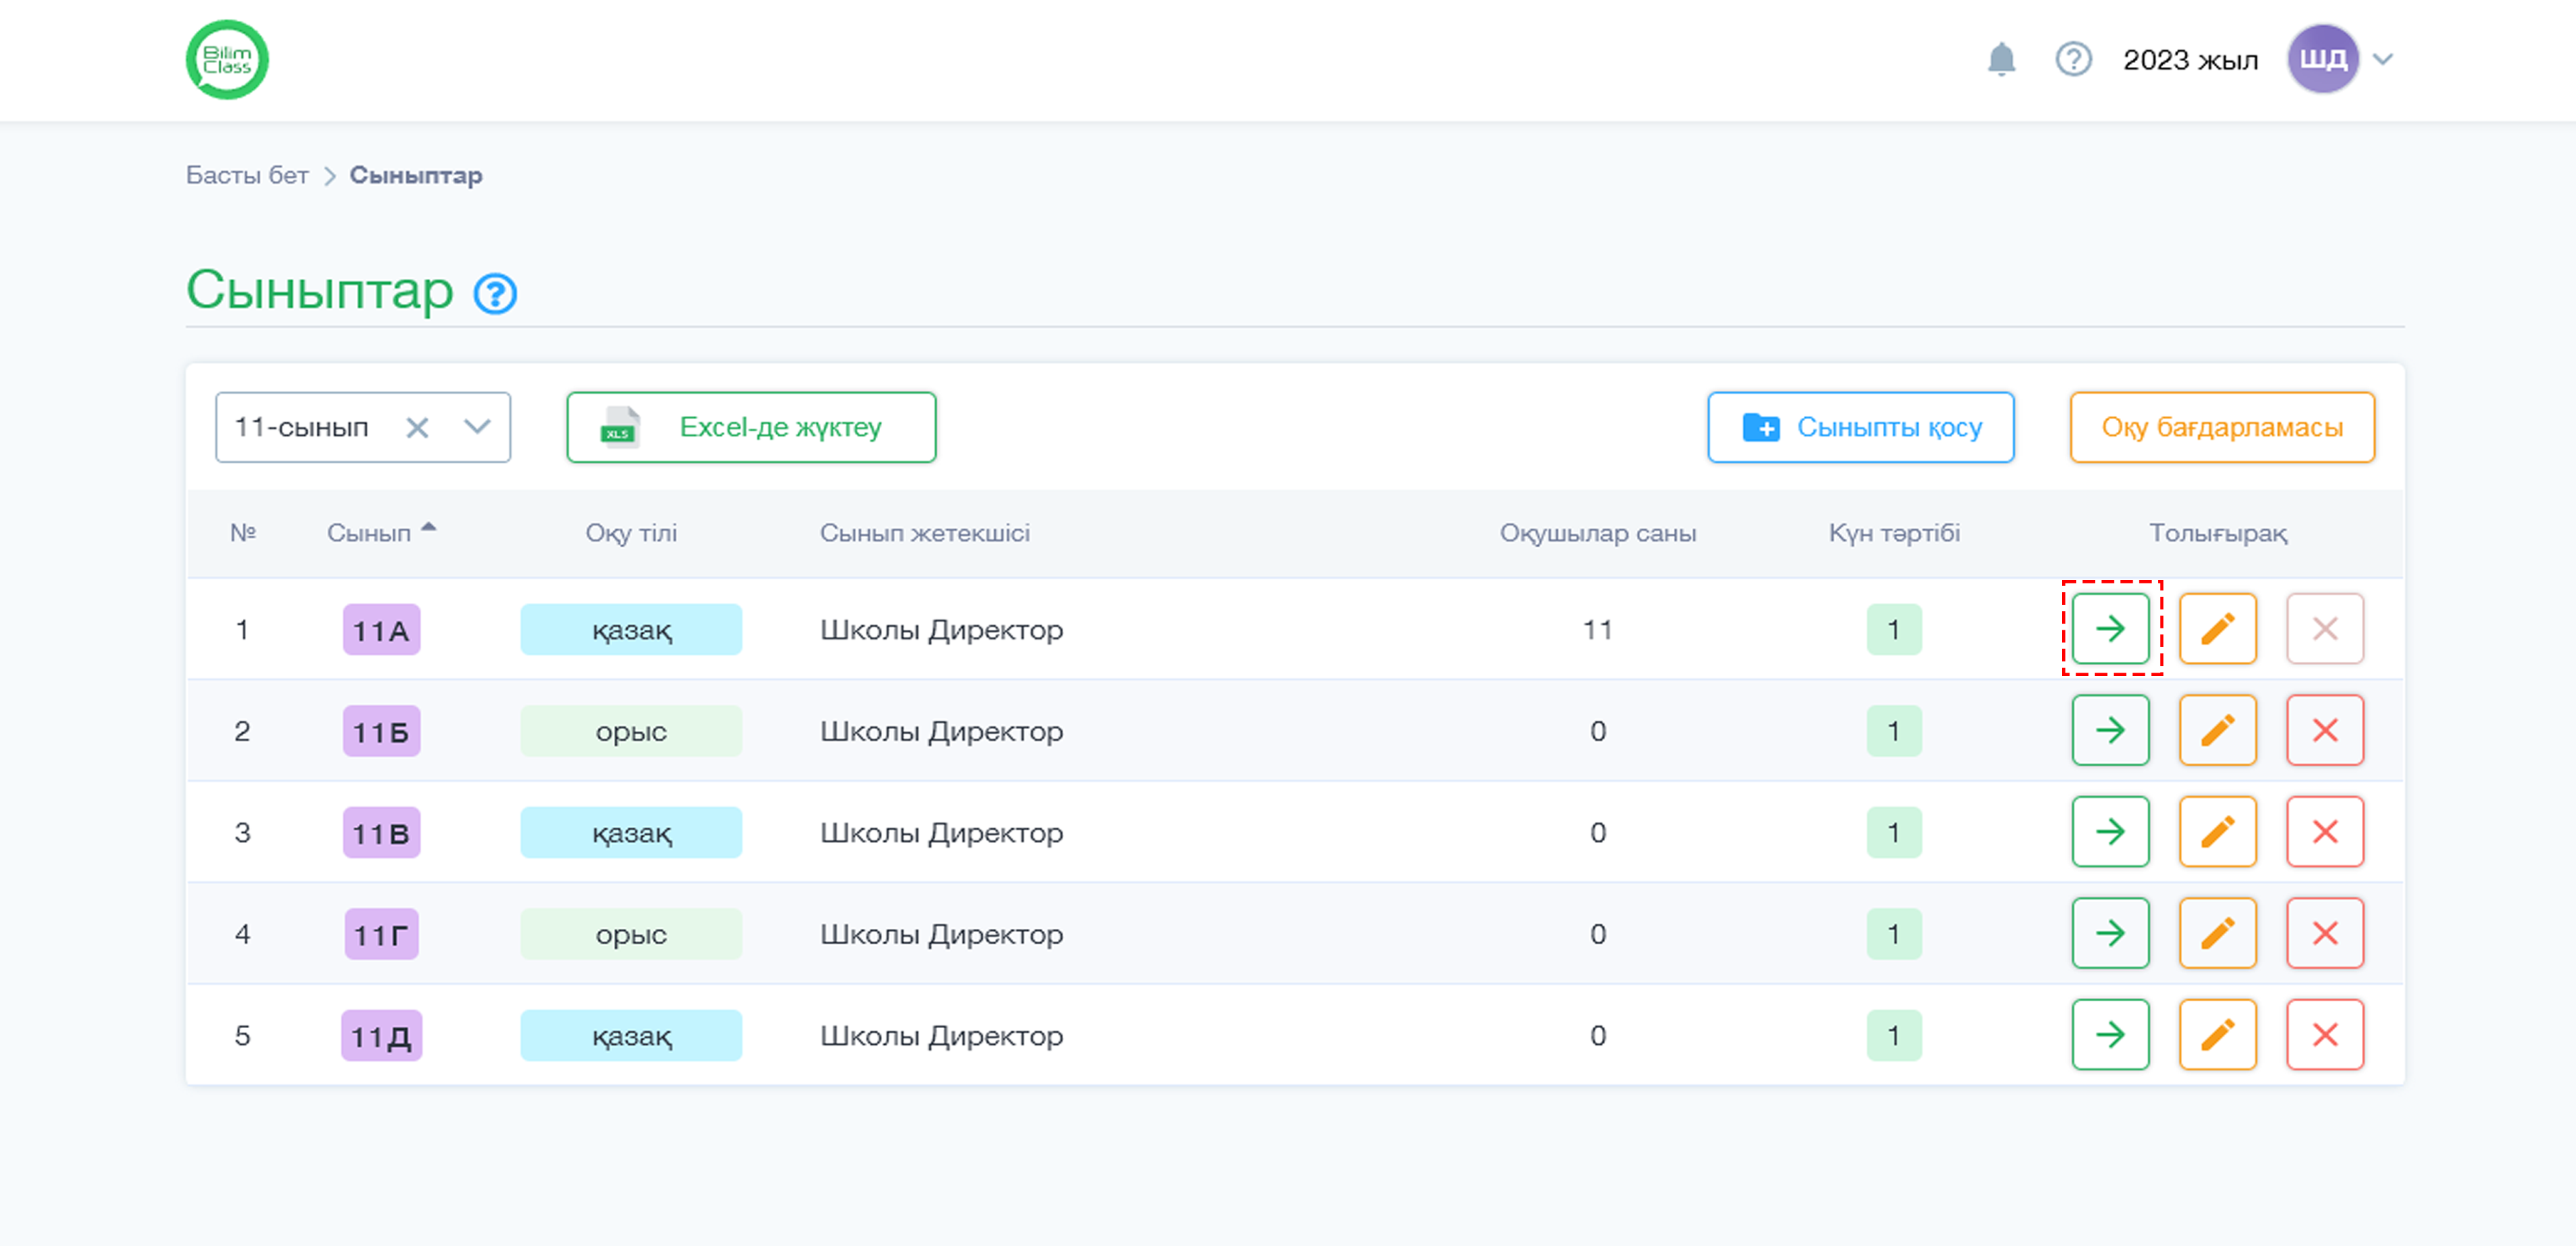Click the Сыныптар breadcrumb item
2576x1246 pixels.
click(416, 175)
